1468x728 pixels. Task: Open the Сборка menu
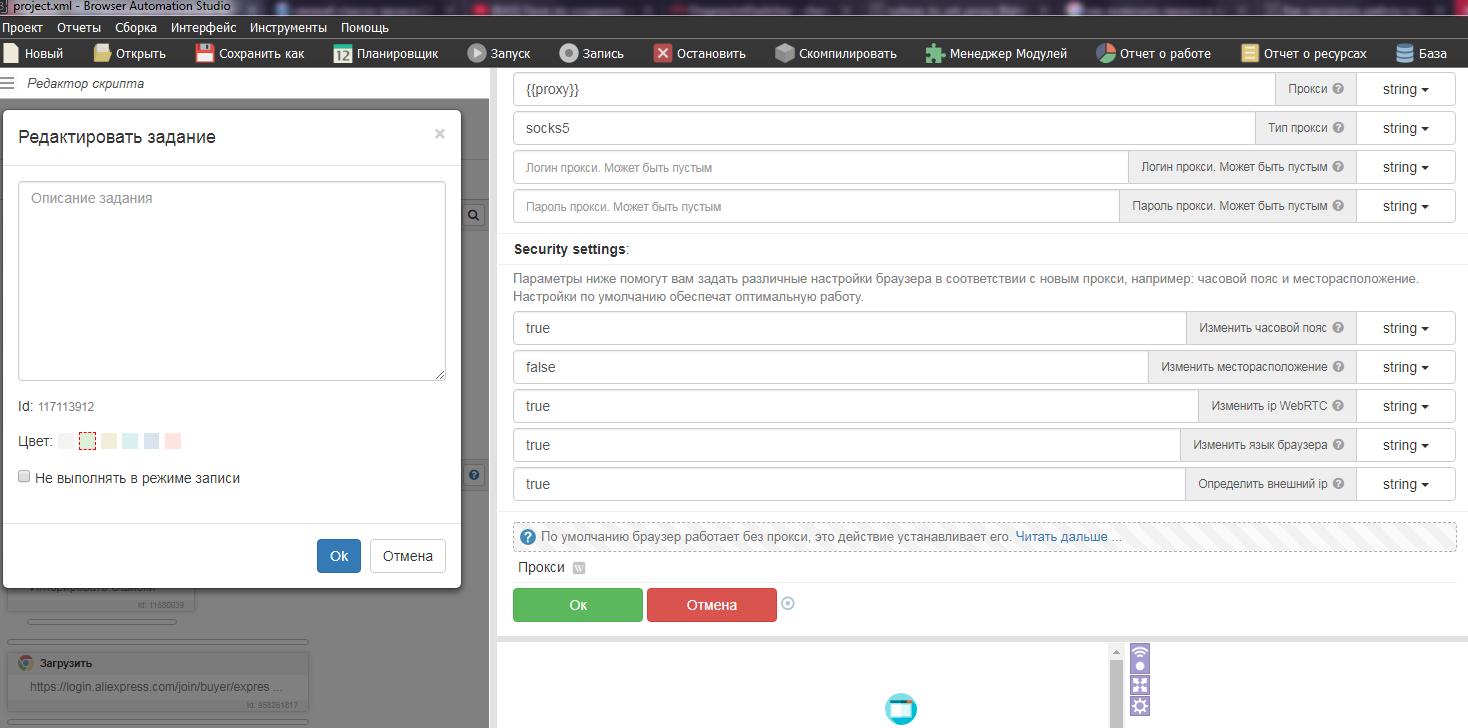136,27
